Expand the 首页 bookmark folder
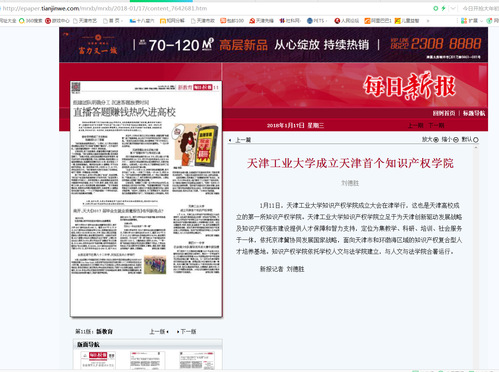Image resolution: width=499 pixels, height=372 pixels. [x=113, y=21]
